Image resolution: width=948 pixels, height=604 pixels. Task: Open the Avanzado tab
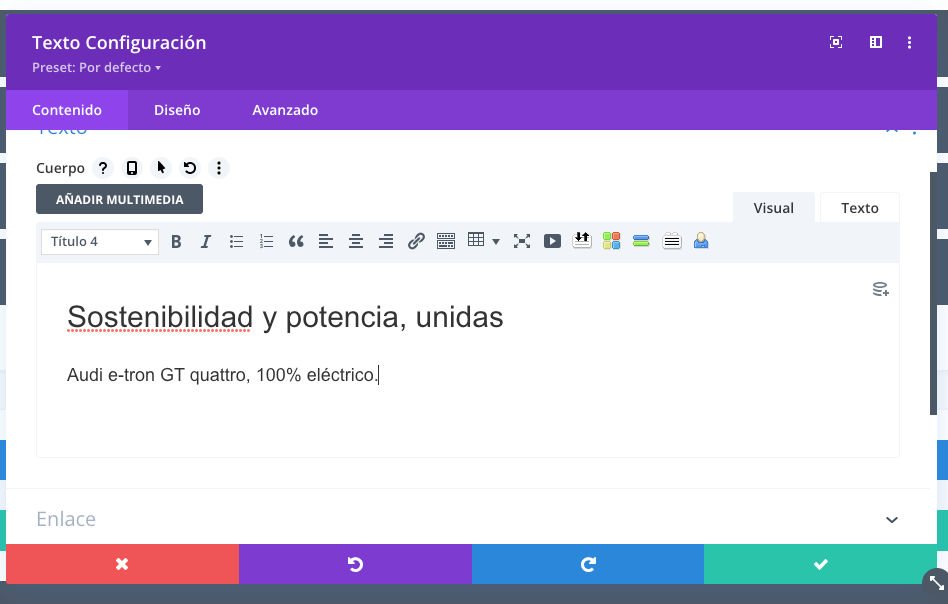point(285,110)
